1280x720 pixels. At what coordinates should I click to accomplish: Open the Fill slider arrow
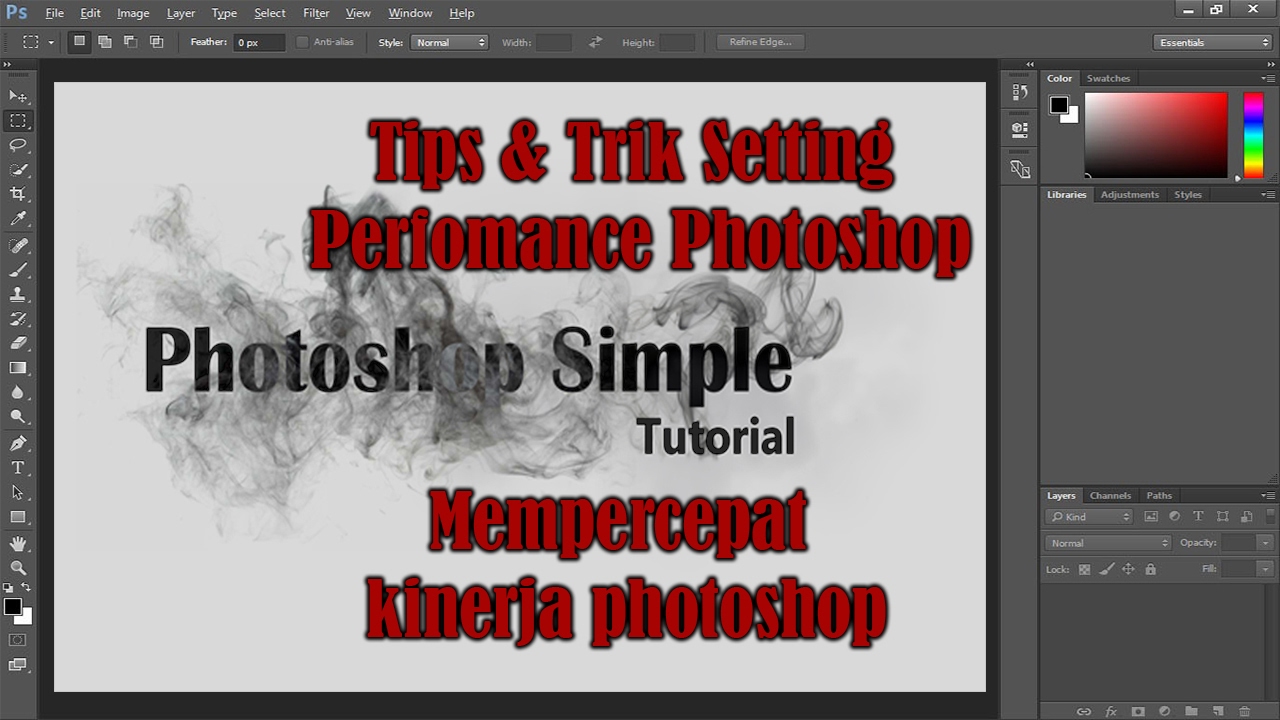[x=1265, y=569]
